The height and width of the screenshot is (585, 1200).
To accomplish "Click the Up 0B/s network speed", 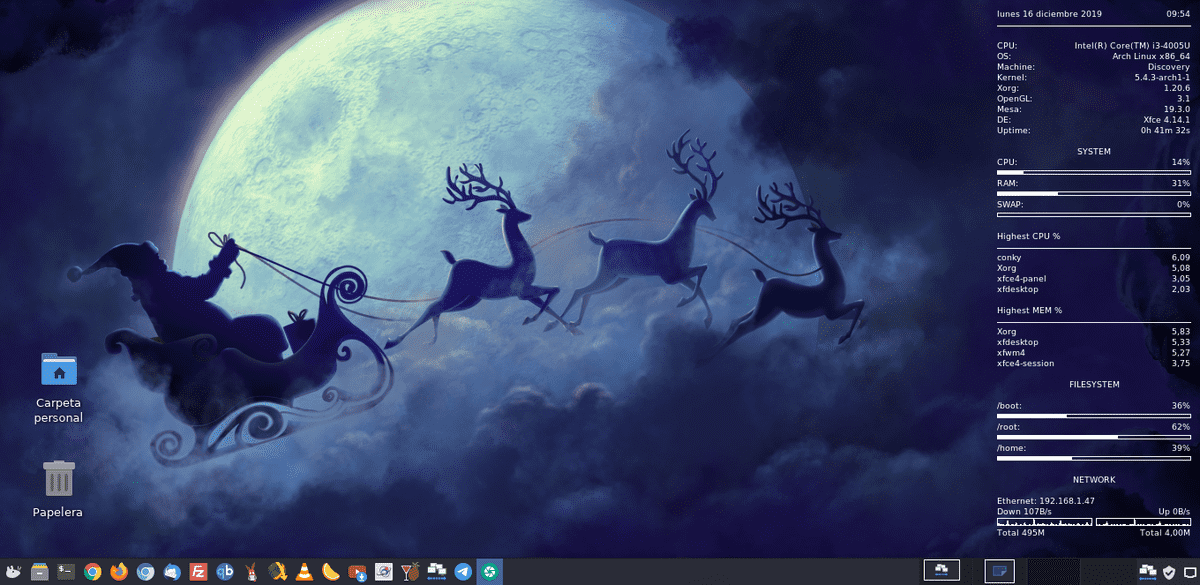I will click(1174, 511).
